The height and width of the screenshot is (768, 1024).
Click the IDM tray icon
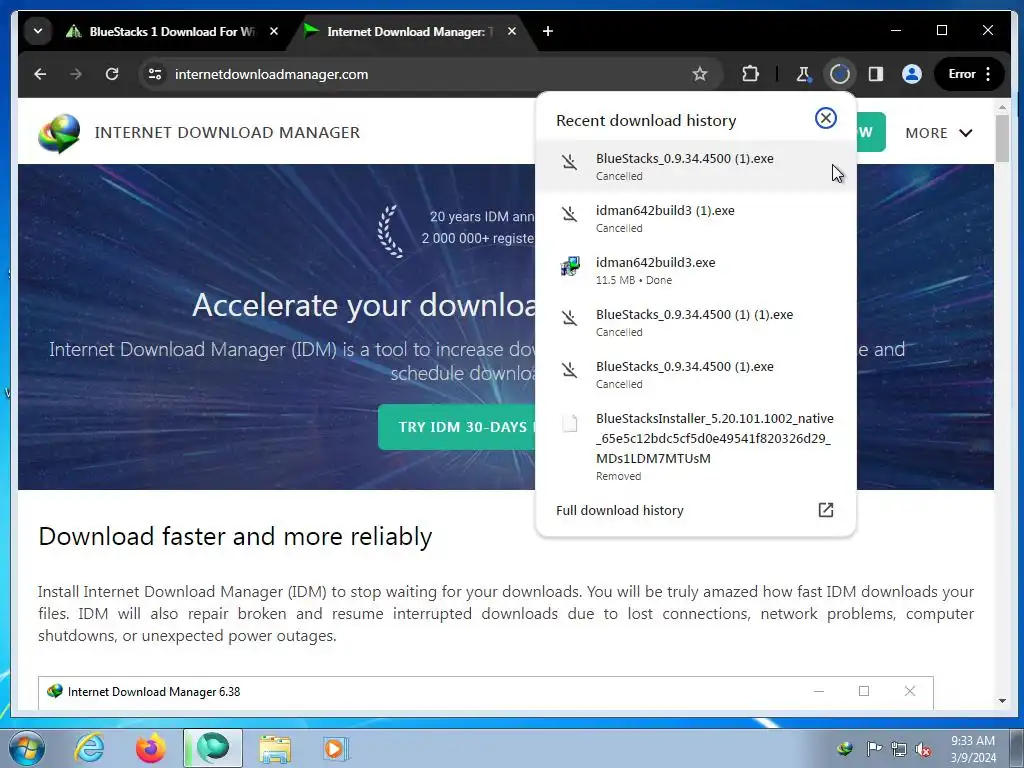(x=845, y=748)
